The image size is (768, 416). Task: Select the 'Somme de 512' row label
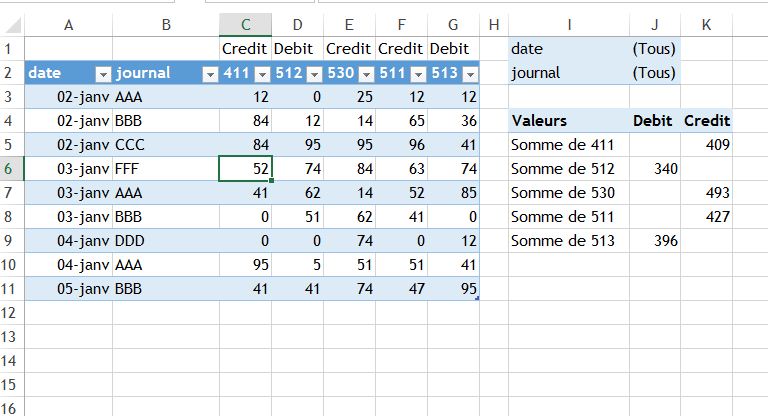click(569, 169)
